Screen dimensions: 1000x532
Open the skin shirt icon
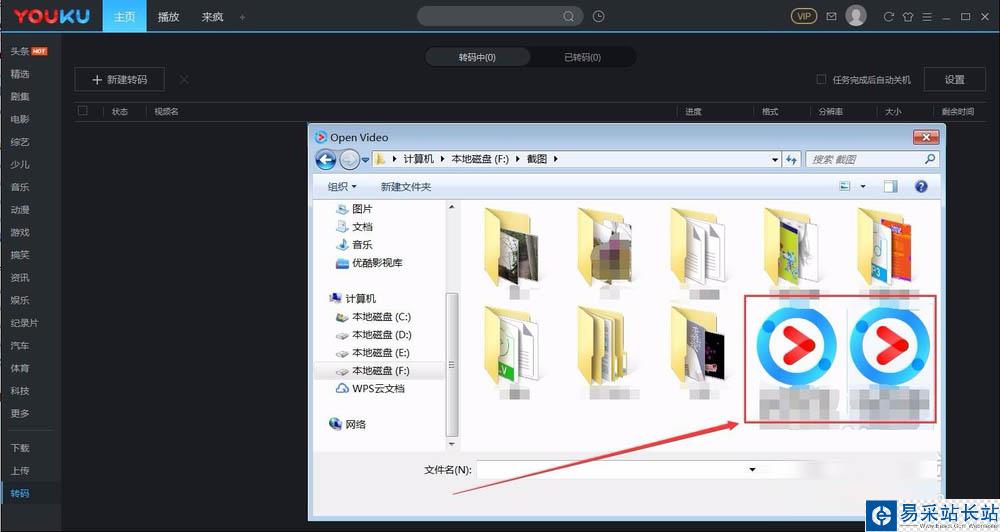click(908, 17)
